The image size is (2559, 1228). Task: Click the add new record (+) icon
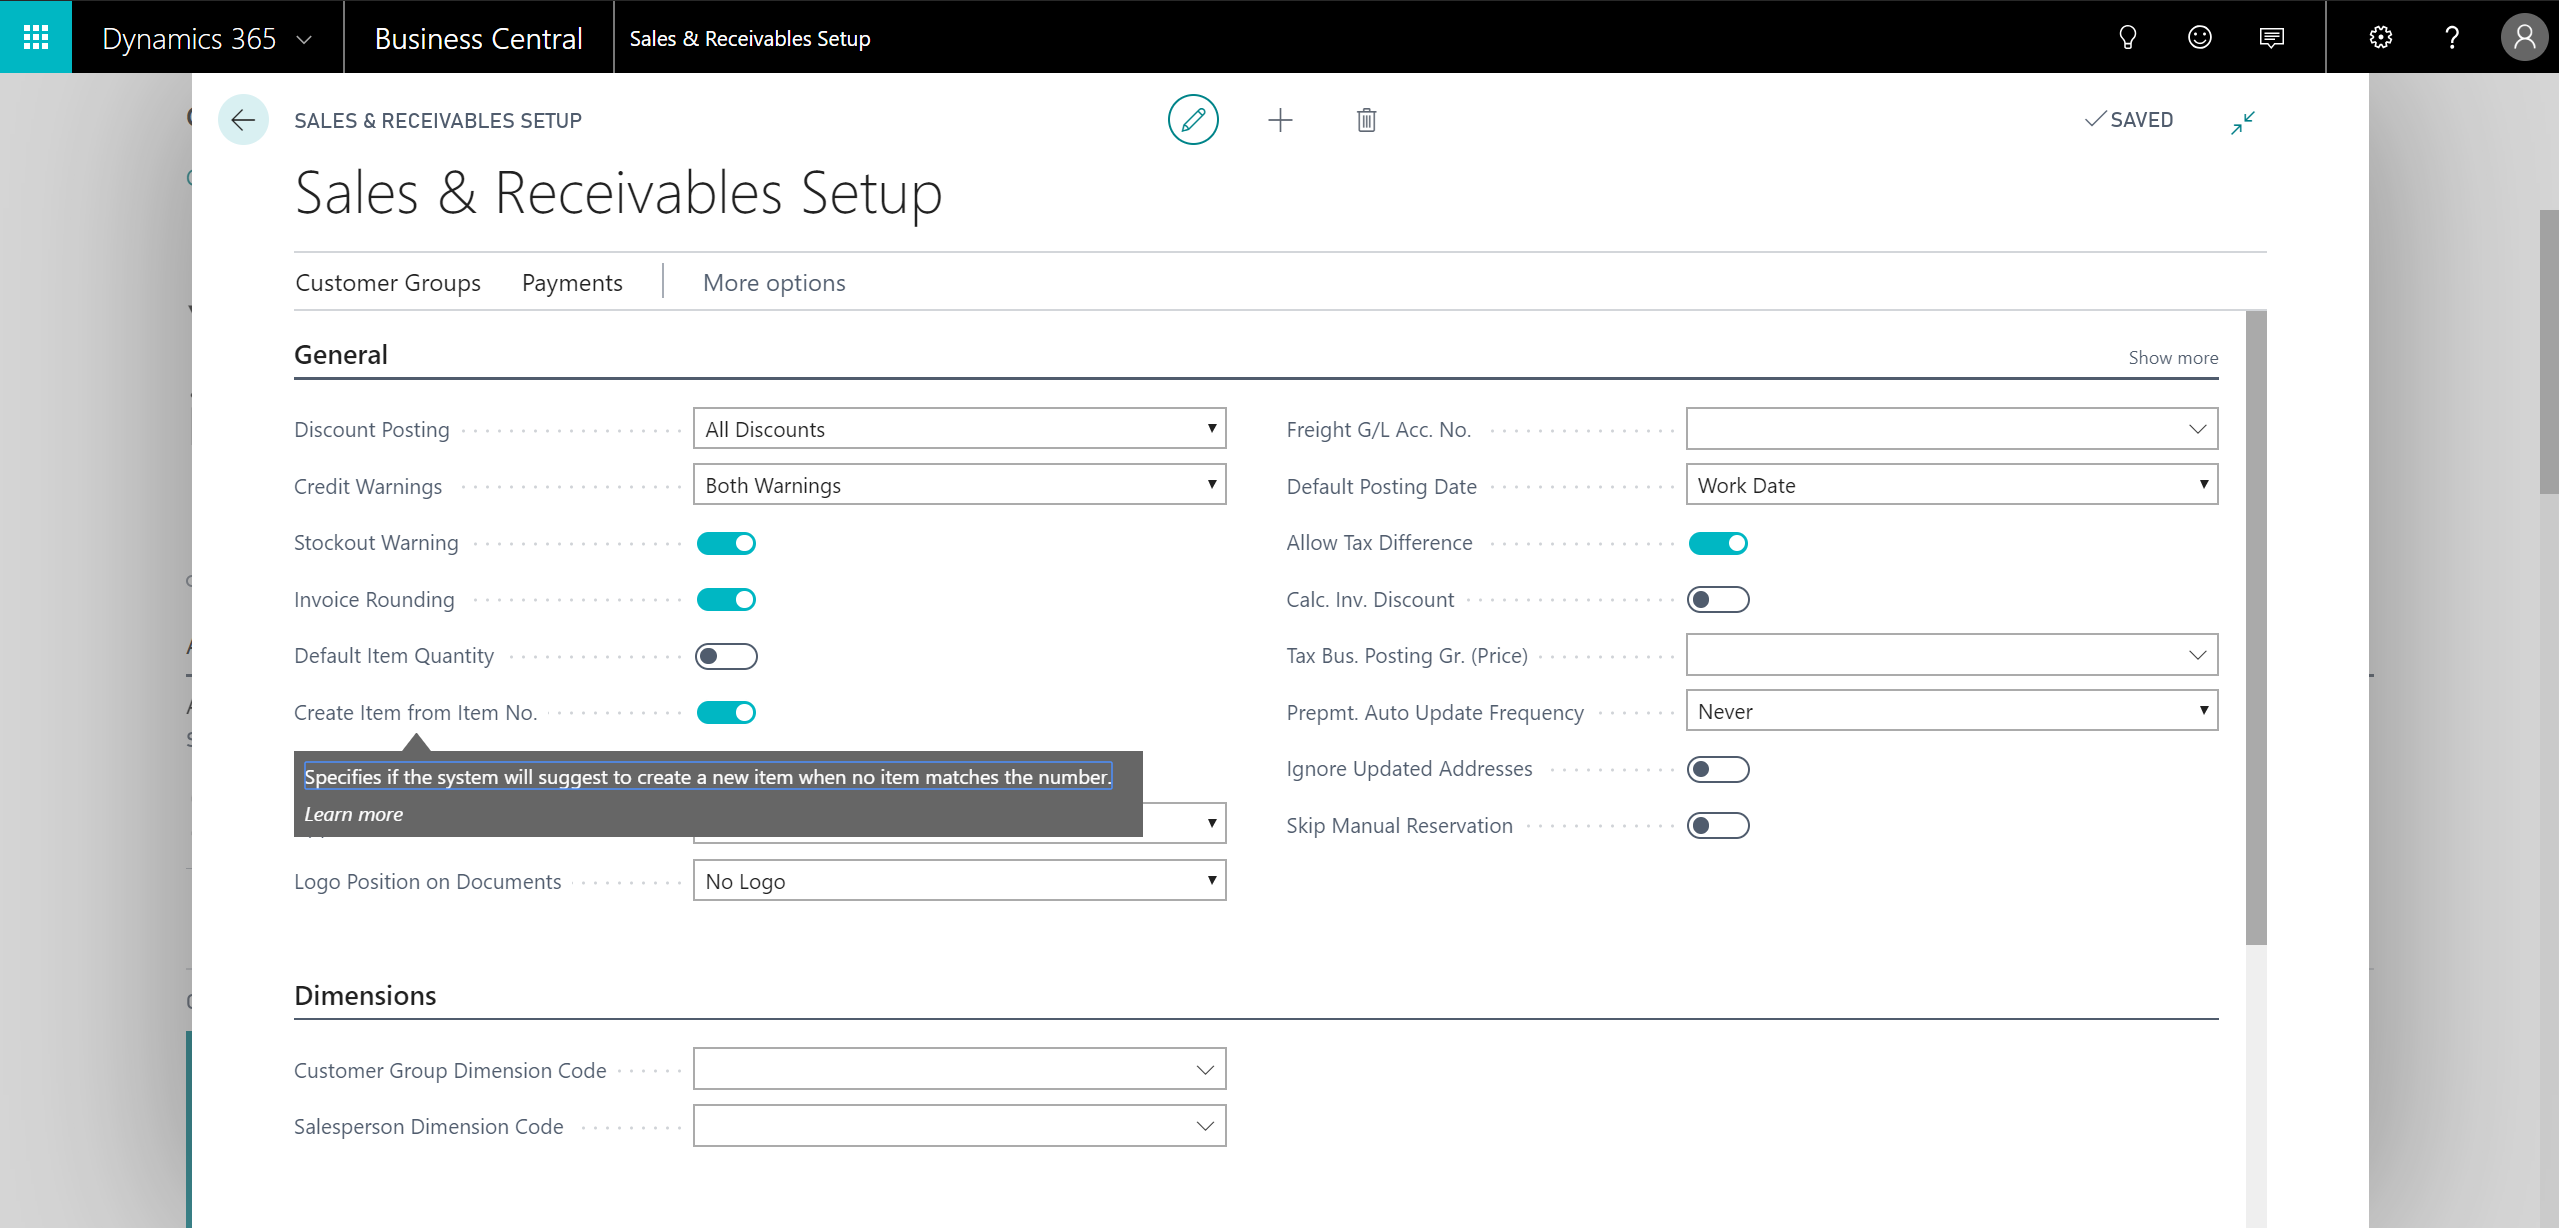[1280, 119]
